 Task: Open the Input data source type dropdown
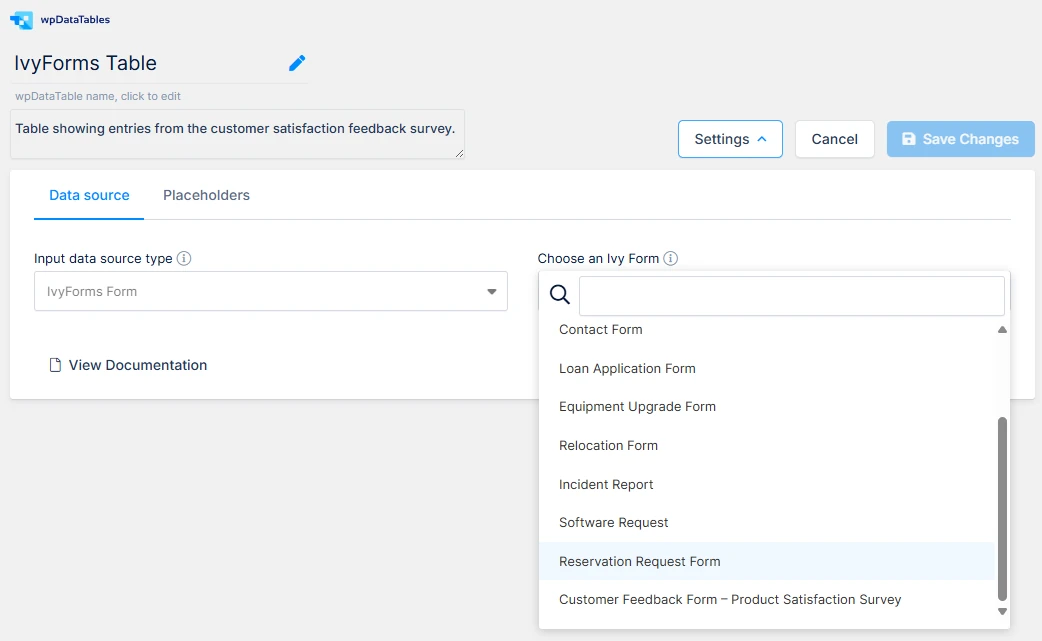tap(270, 291)
